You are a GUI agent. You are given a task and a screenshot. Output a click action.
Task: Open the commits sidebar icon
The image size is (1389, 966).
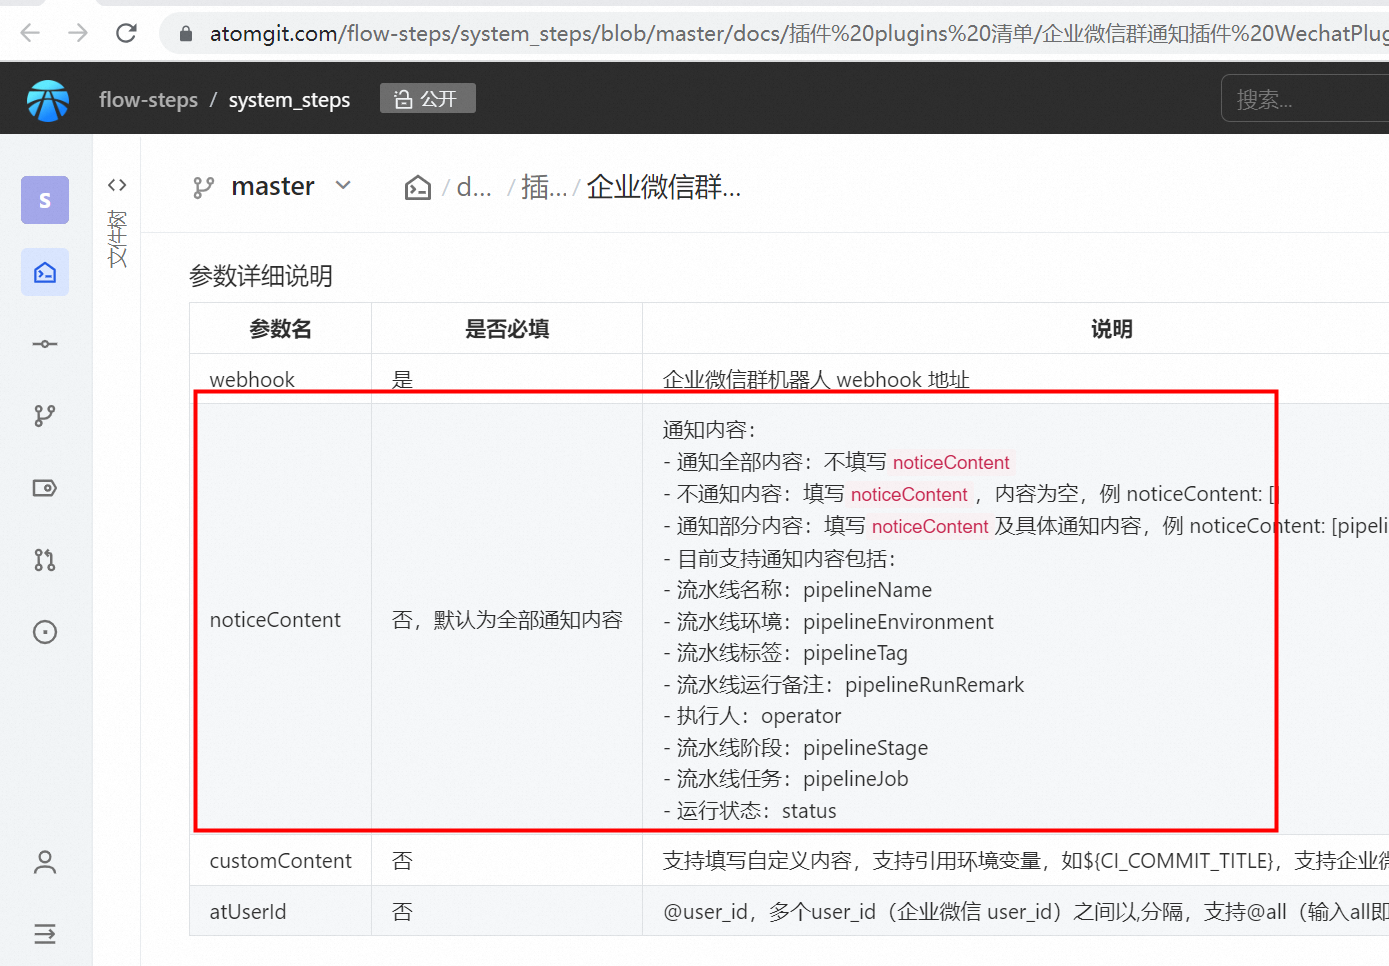pos(45,344)
